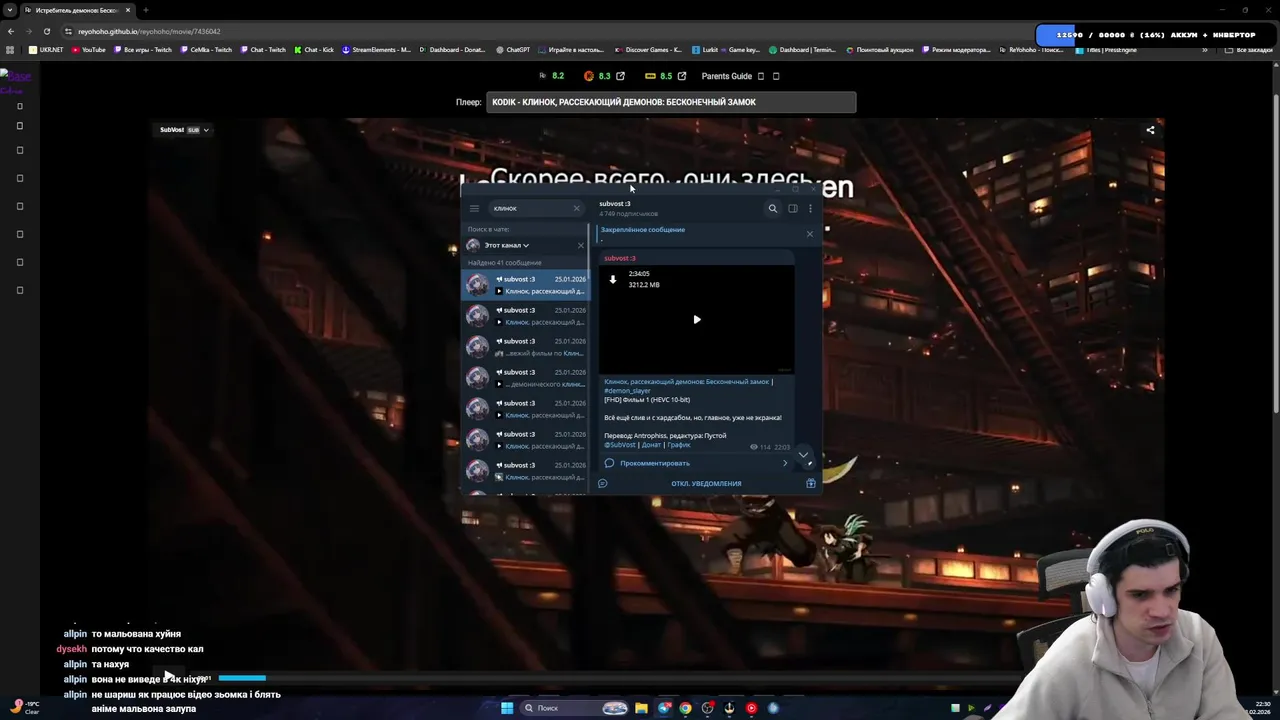The image size is (1280, 720).
Task: Open 'Discover Games' bookmark
Action: pyautogui.click(x=648, y=50)
